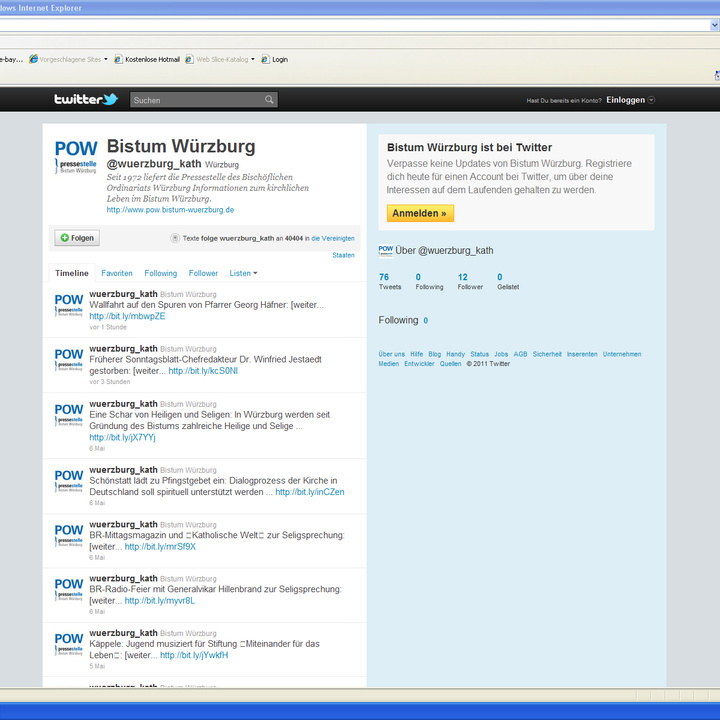Open the Login favorites bar link
The height and width of the screenshot is (720, 720).
[275, 59]
